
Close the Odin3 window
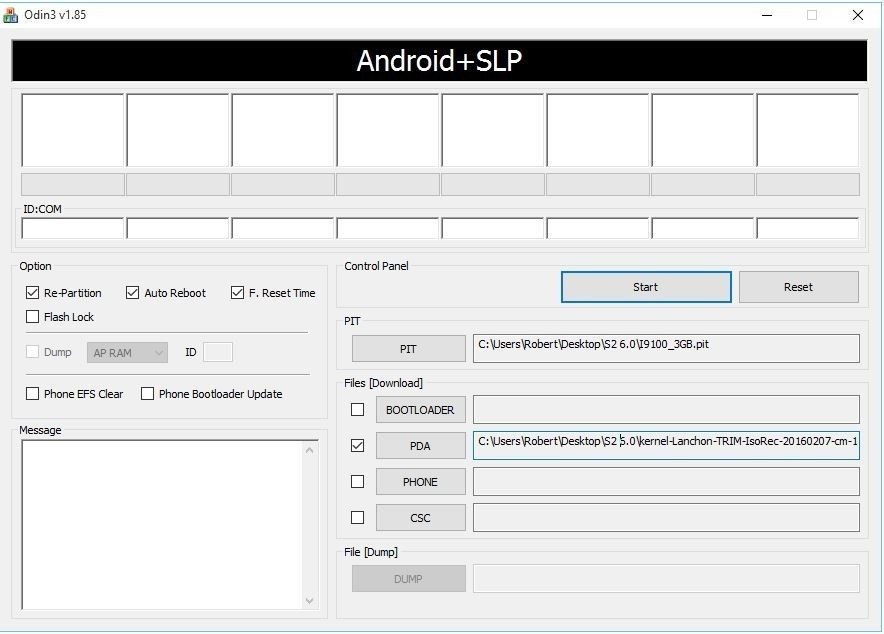click(858, 15)
